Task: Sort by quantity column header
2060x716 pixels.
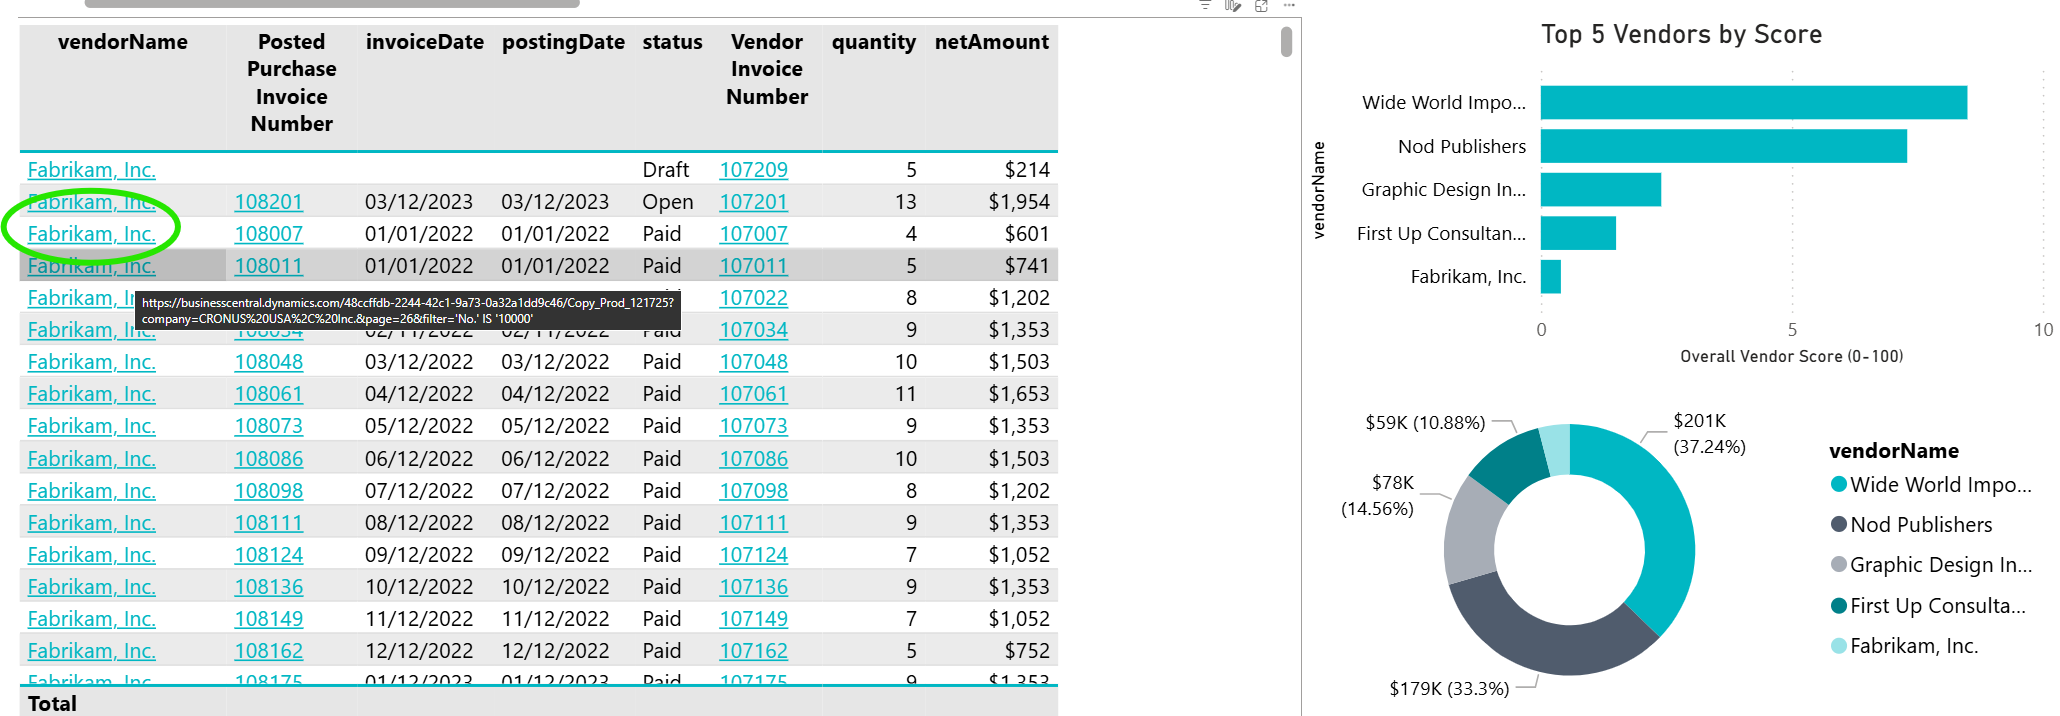Action: coord(873,42)
